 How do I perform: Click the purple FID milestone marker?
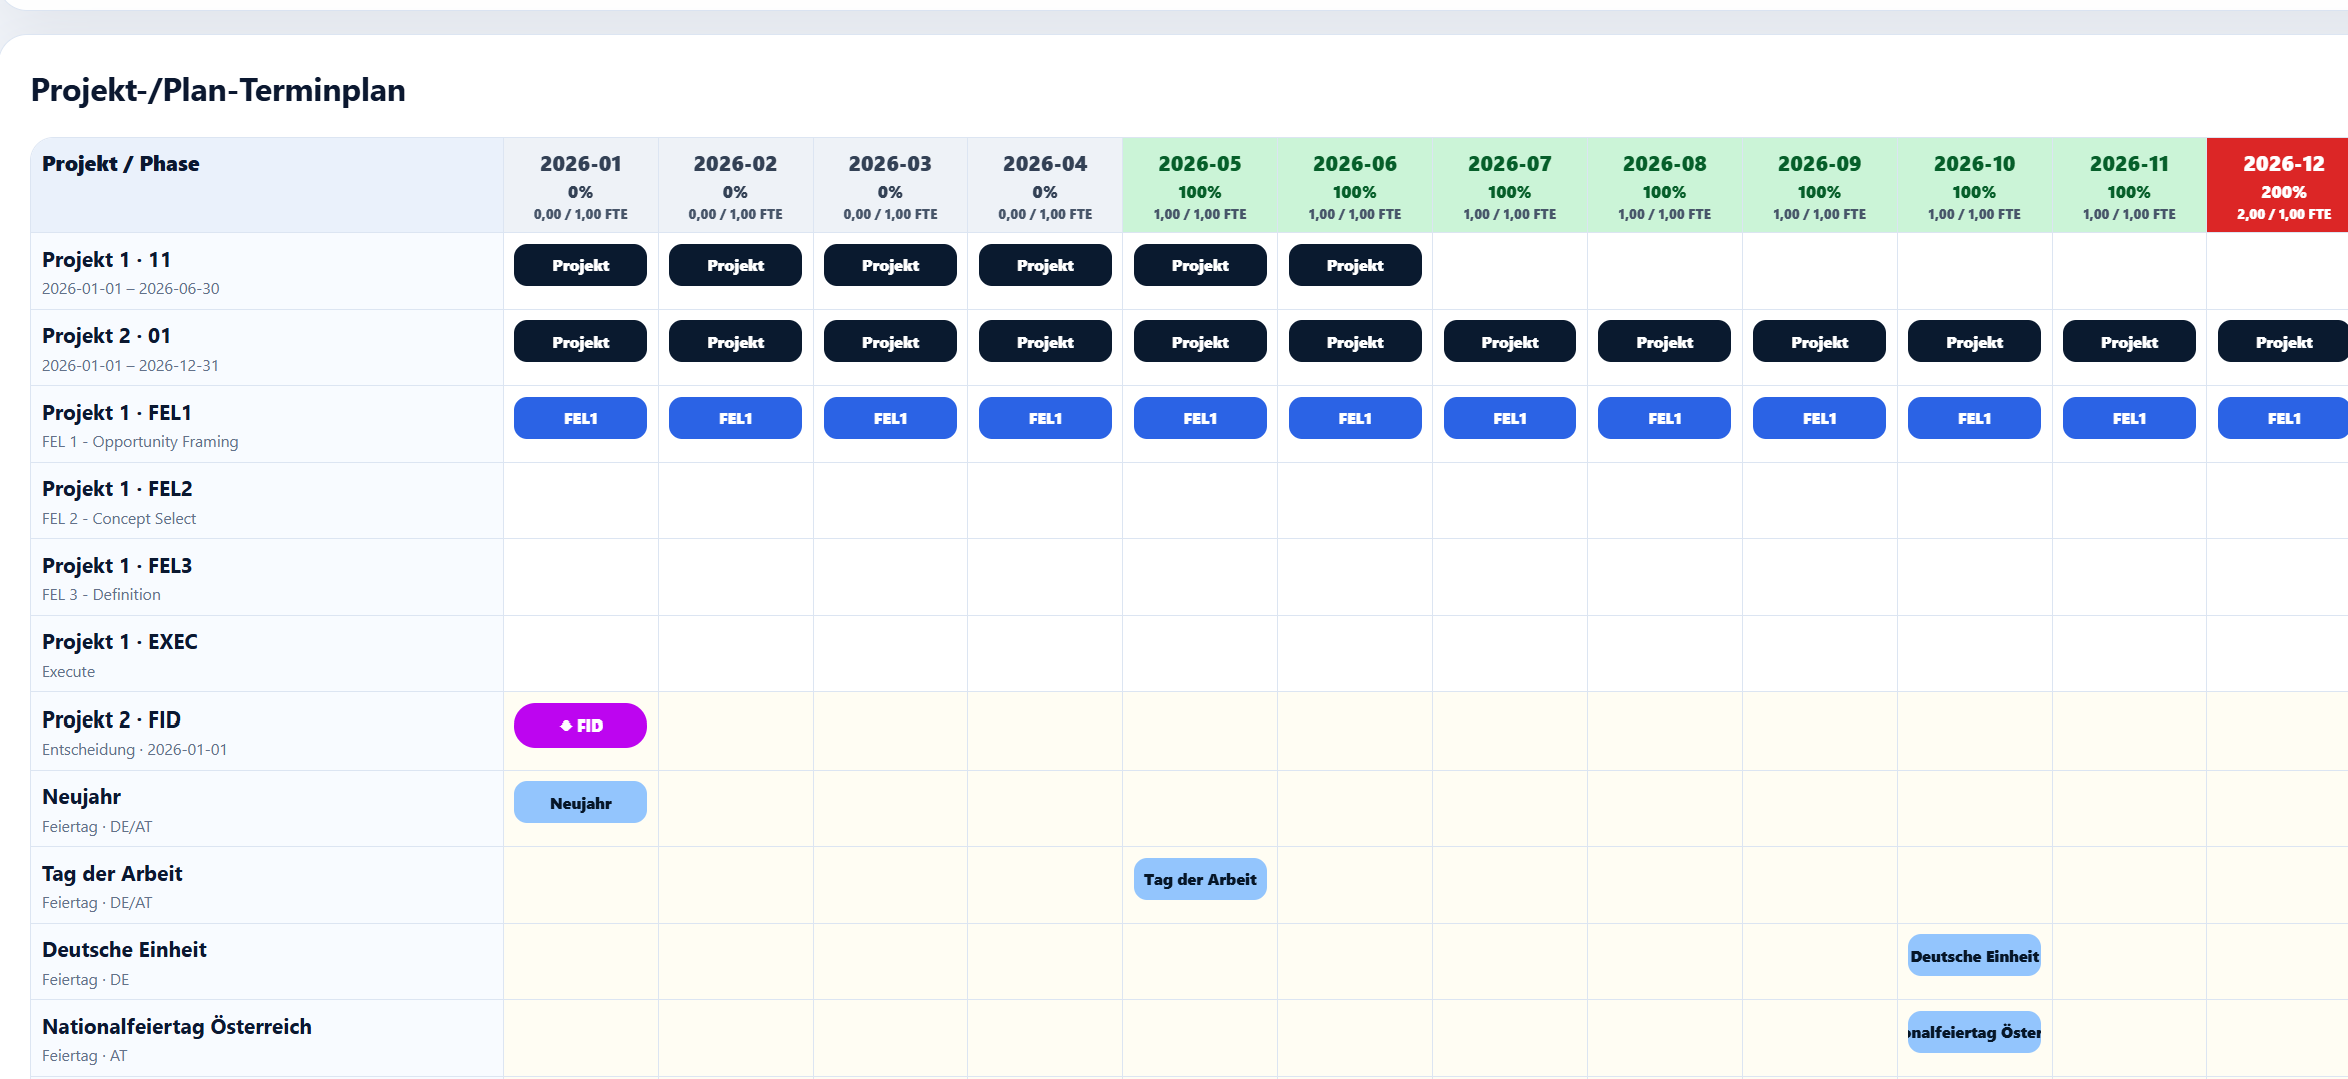click(580, 725)
